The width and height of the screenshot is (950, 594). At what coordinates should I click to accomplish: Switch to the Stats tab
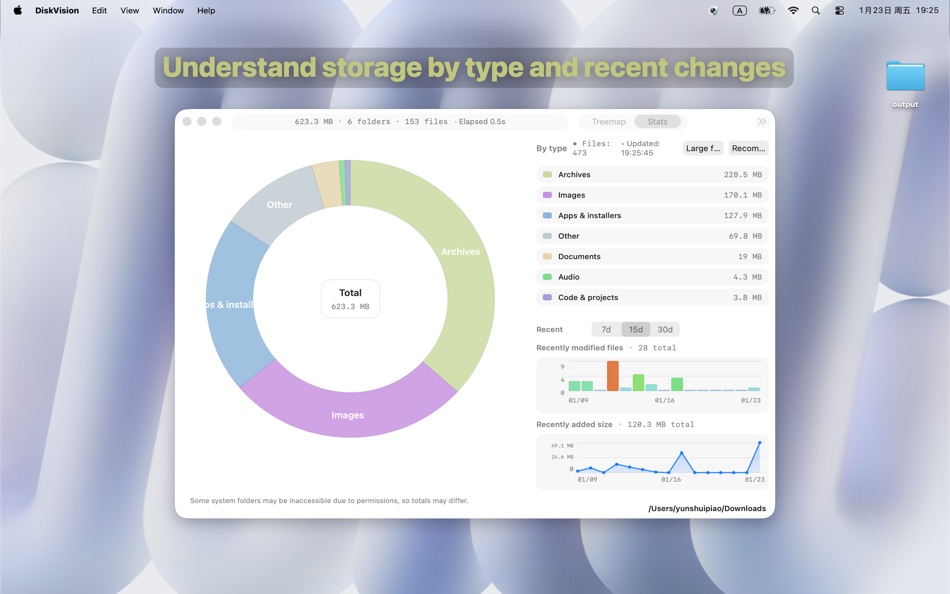[658, 121]
